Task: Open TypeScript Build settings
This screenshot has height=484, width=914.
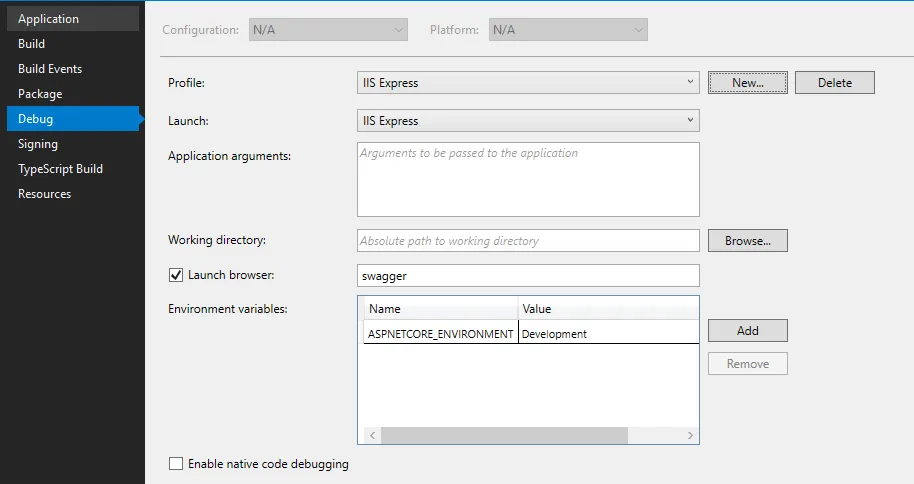Action: [60, 169]
